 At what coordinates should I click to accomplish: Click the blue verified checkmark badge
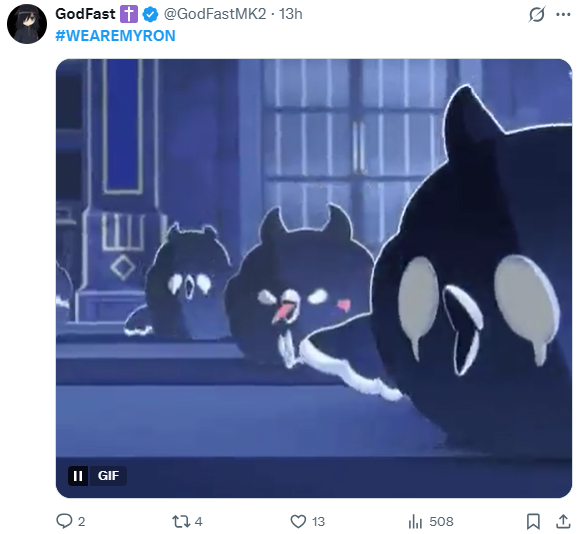point(150,14)
